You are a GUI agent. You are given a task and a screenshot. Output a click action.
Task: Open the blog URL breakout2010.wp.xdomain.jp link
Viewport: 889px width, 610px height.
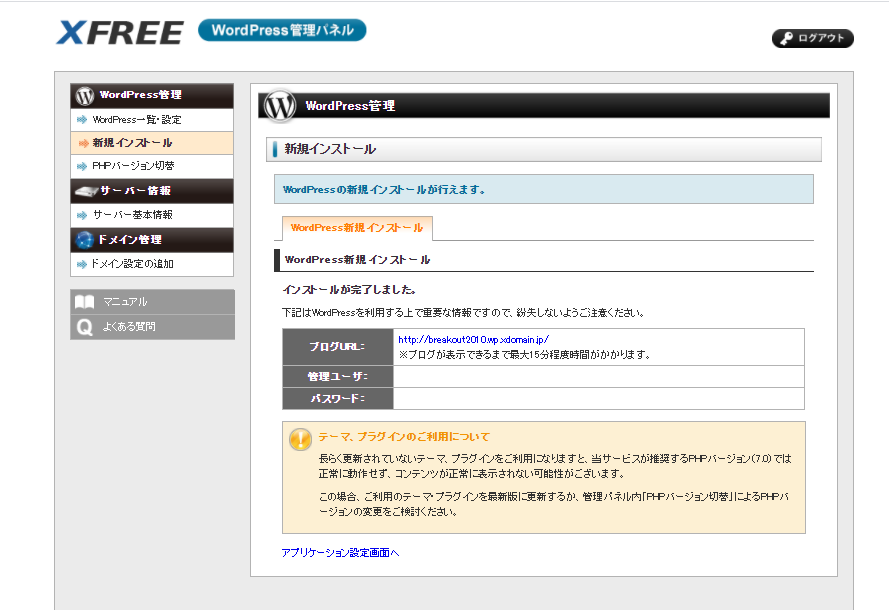pos(473,340)
